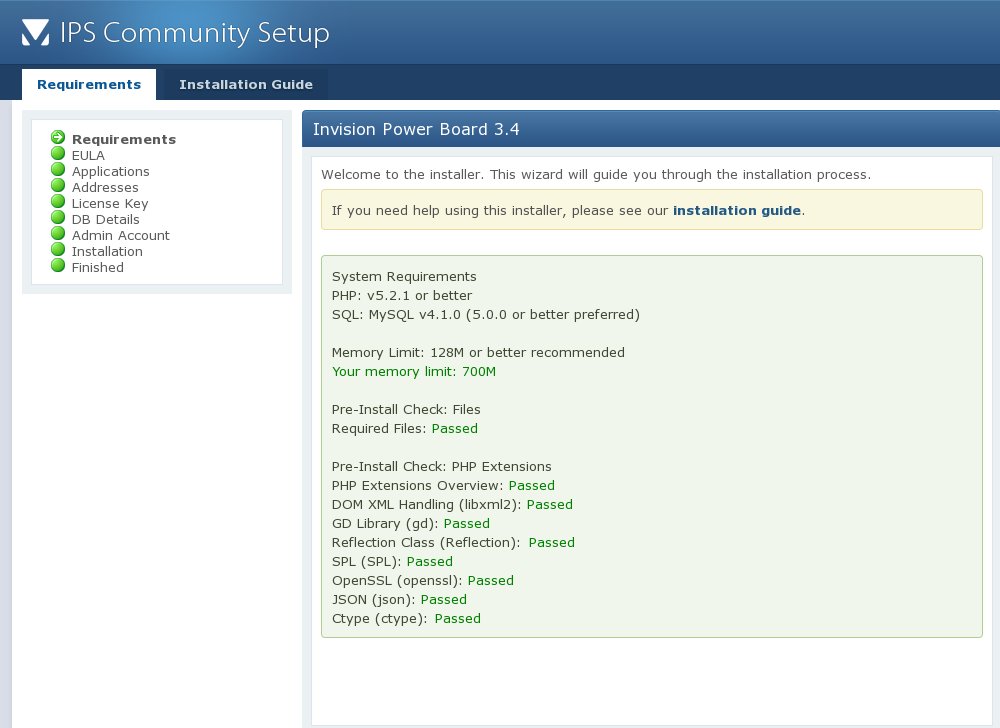Select the EULA step label
The height and width of the screenshot is (728, 1000).
88,156
